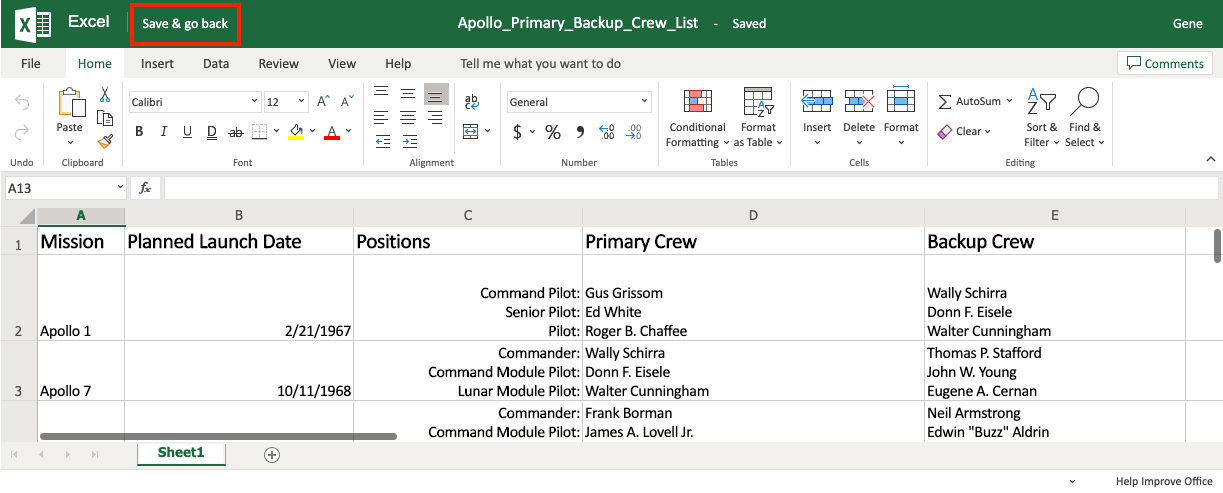This screenshot has height=493, width=1223.
Task: Click Save & go back
Action: 185,23
